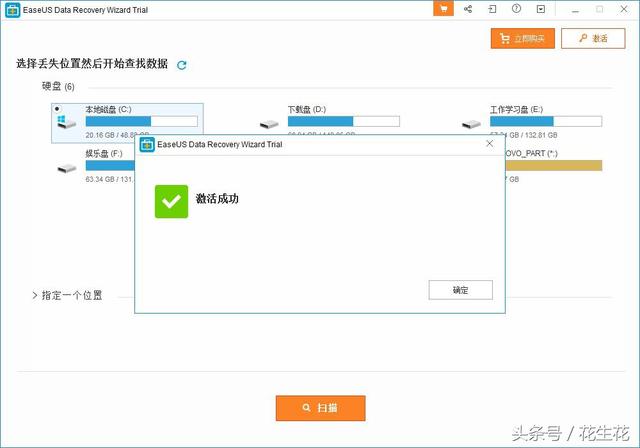Viewport: 640px width, 448px height.
Task: Click the C: drive usage bar
Action: pyautogui.click(x=142, y=121)
